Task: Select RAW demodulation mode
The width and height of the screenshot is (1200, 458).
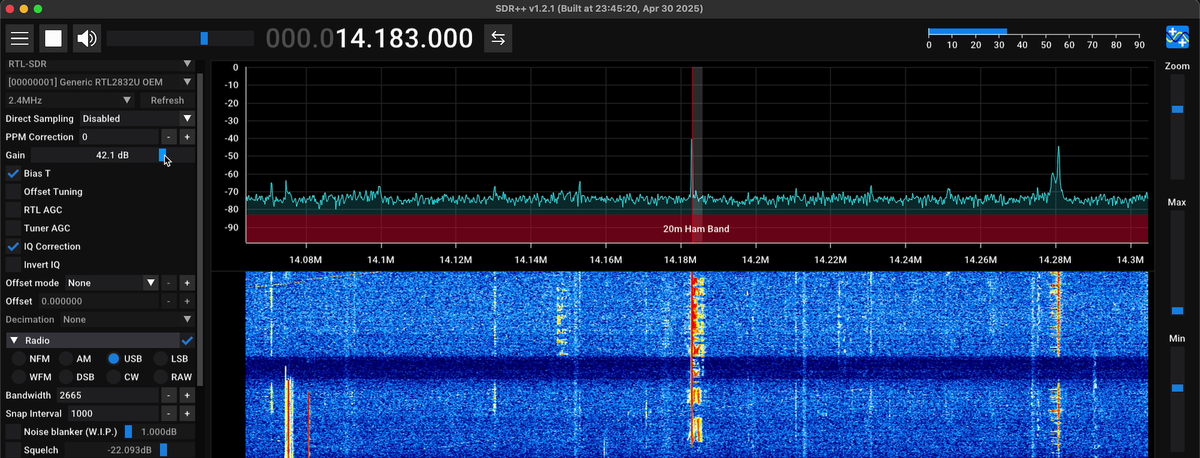Action: [x=161, y=377]
